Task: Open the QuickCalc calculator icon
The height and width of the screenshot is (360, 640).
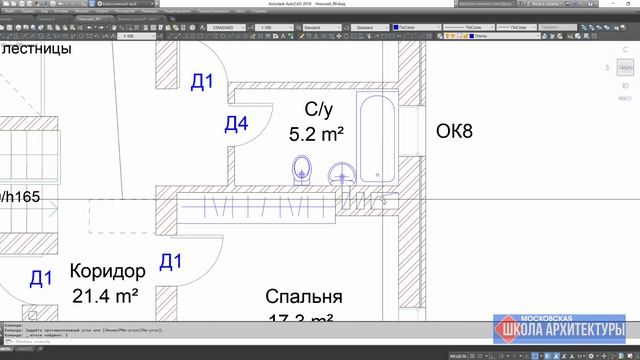Action: click(x=183, y=27)
